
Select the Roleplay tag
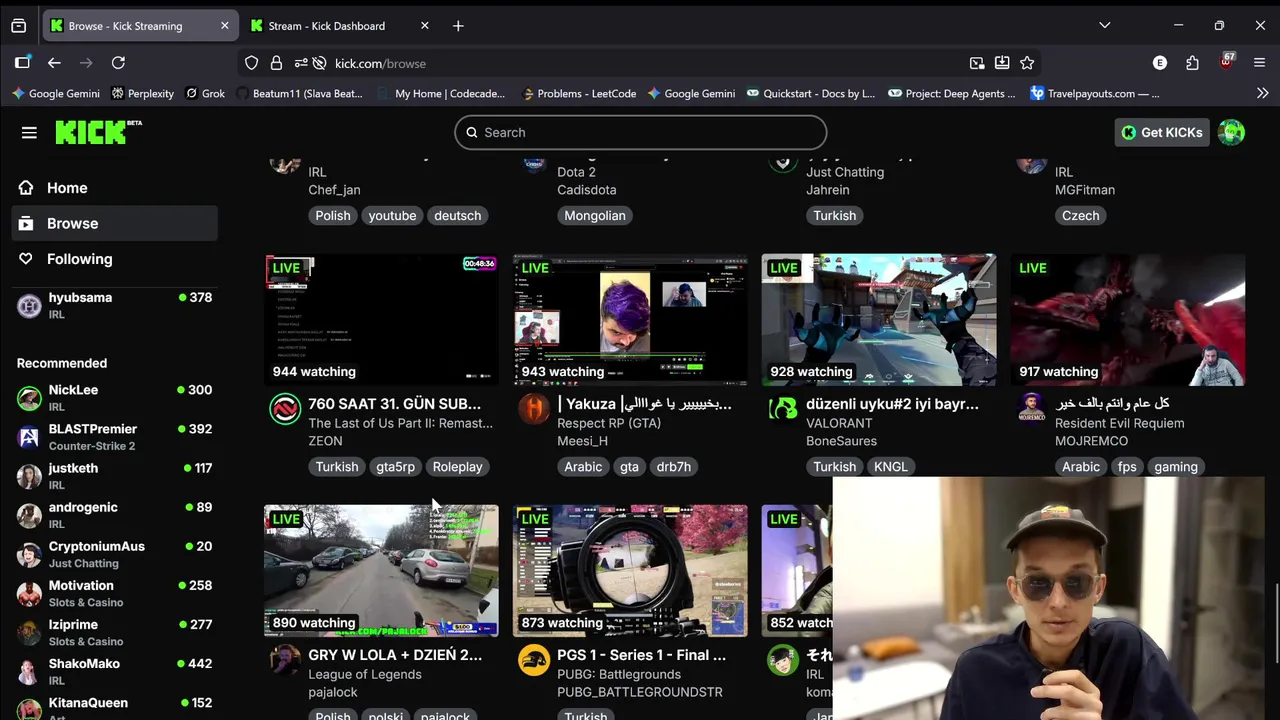(457, 467)
